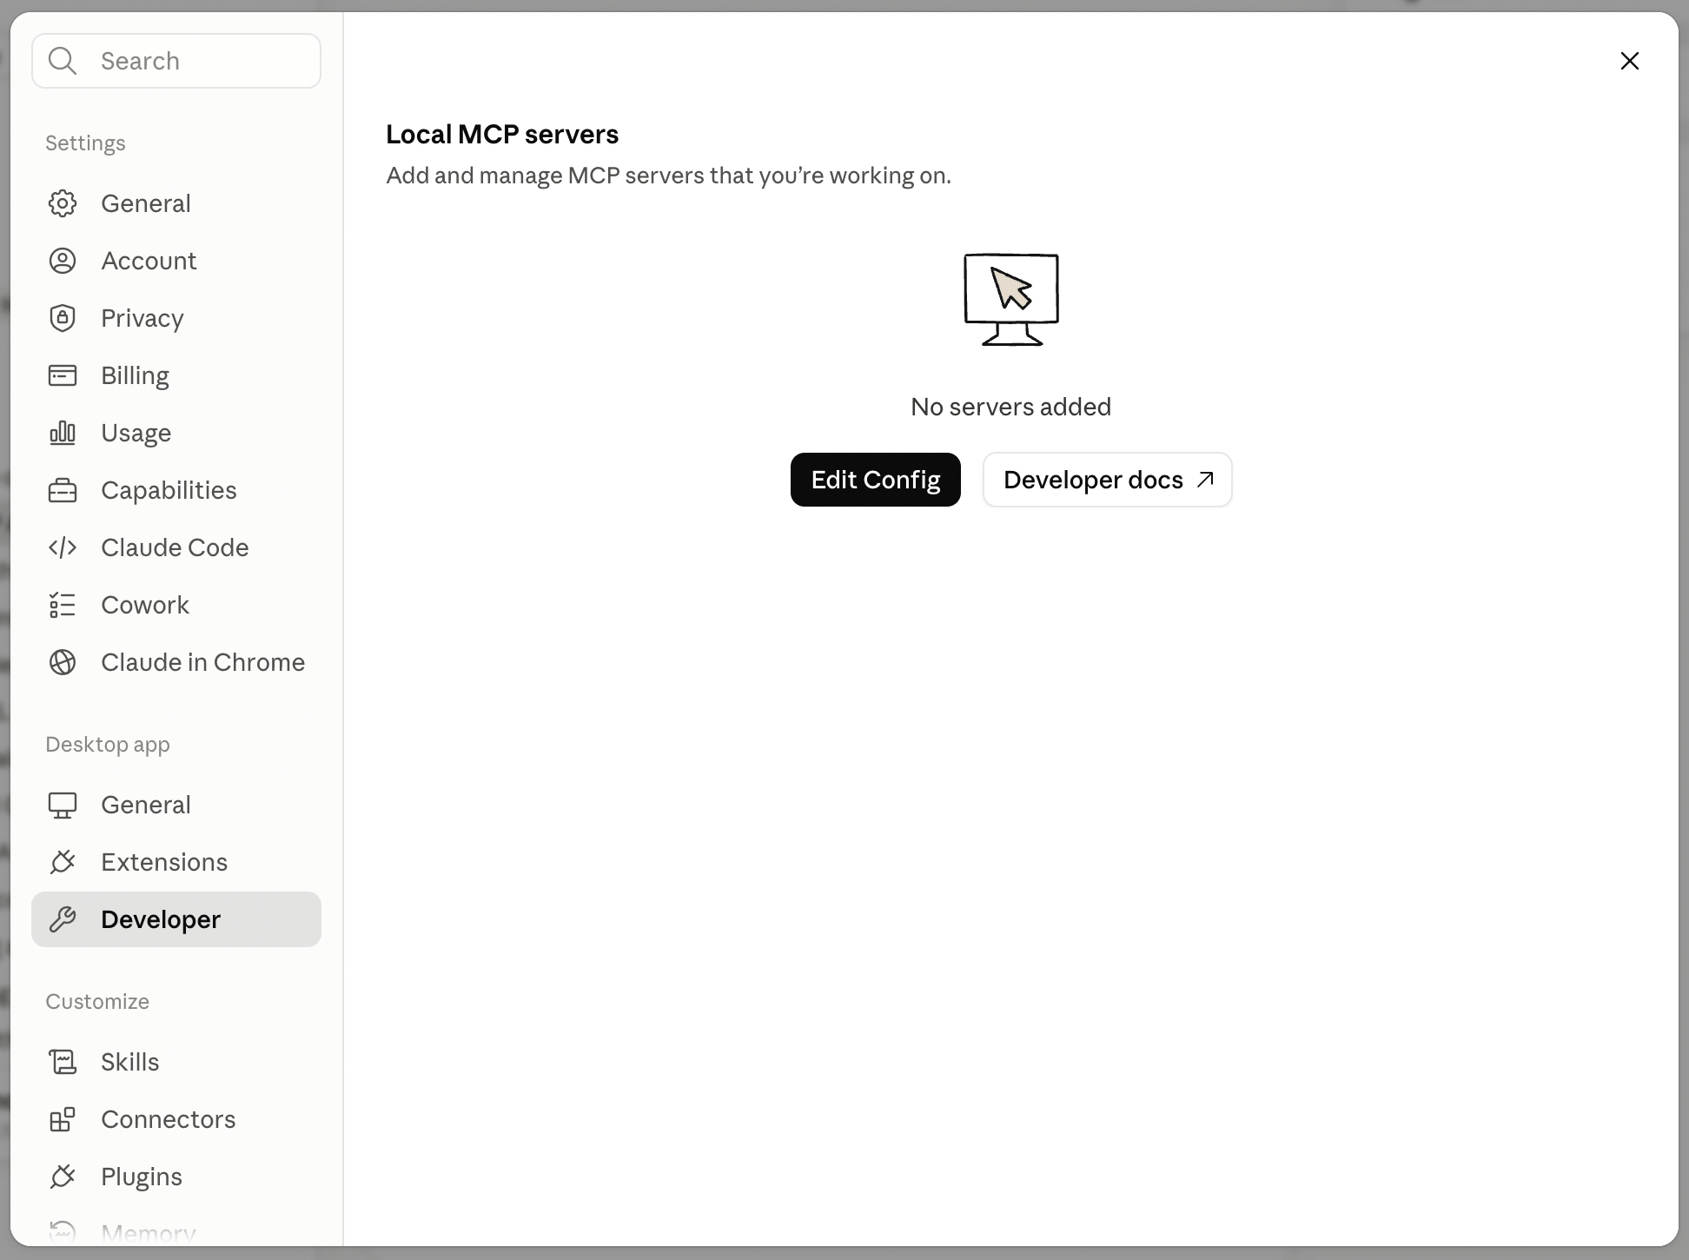
Task: Click the 'Desktop app' section label
Action: [x=107, y=744]
